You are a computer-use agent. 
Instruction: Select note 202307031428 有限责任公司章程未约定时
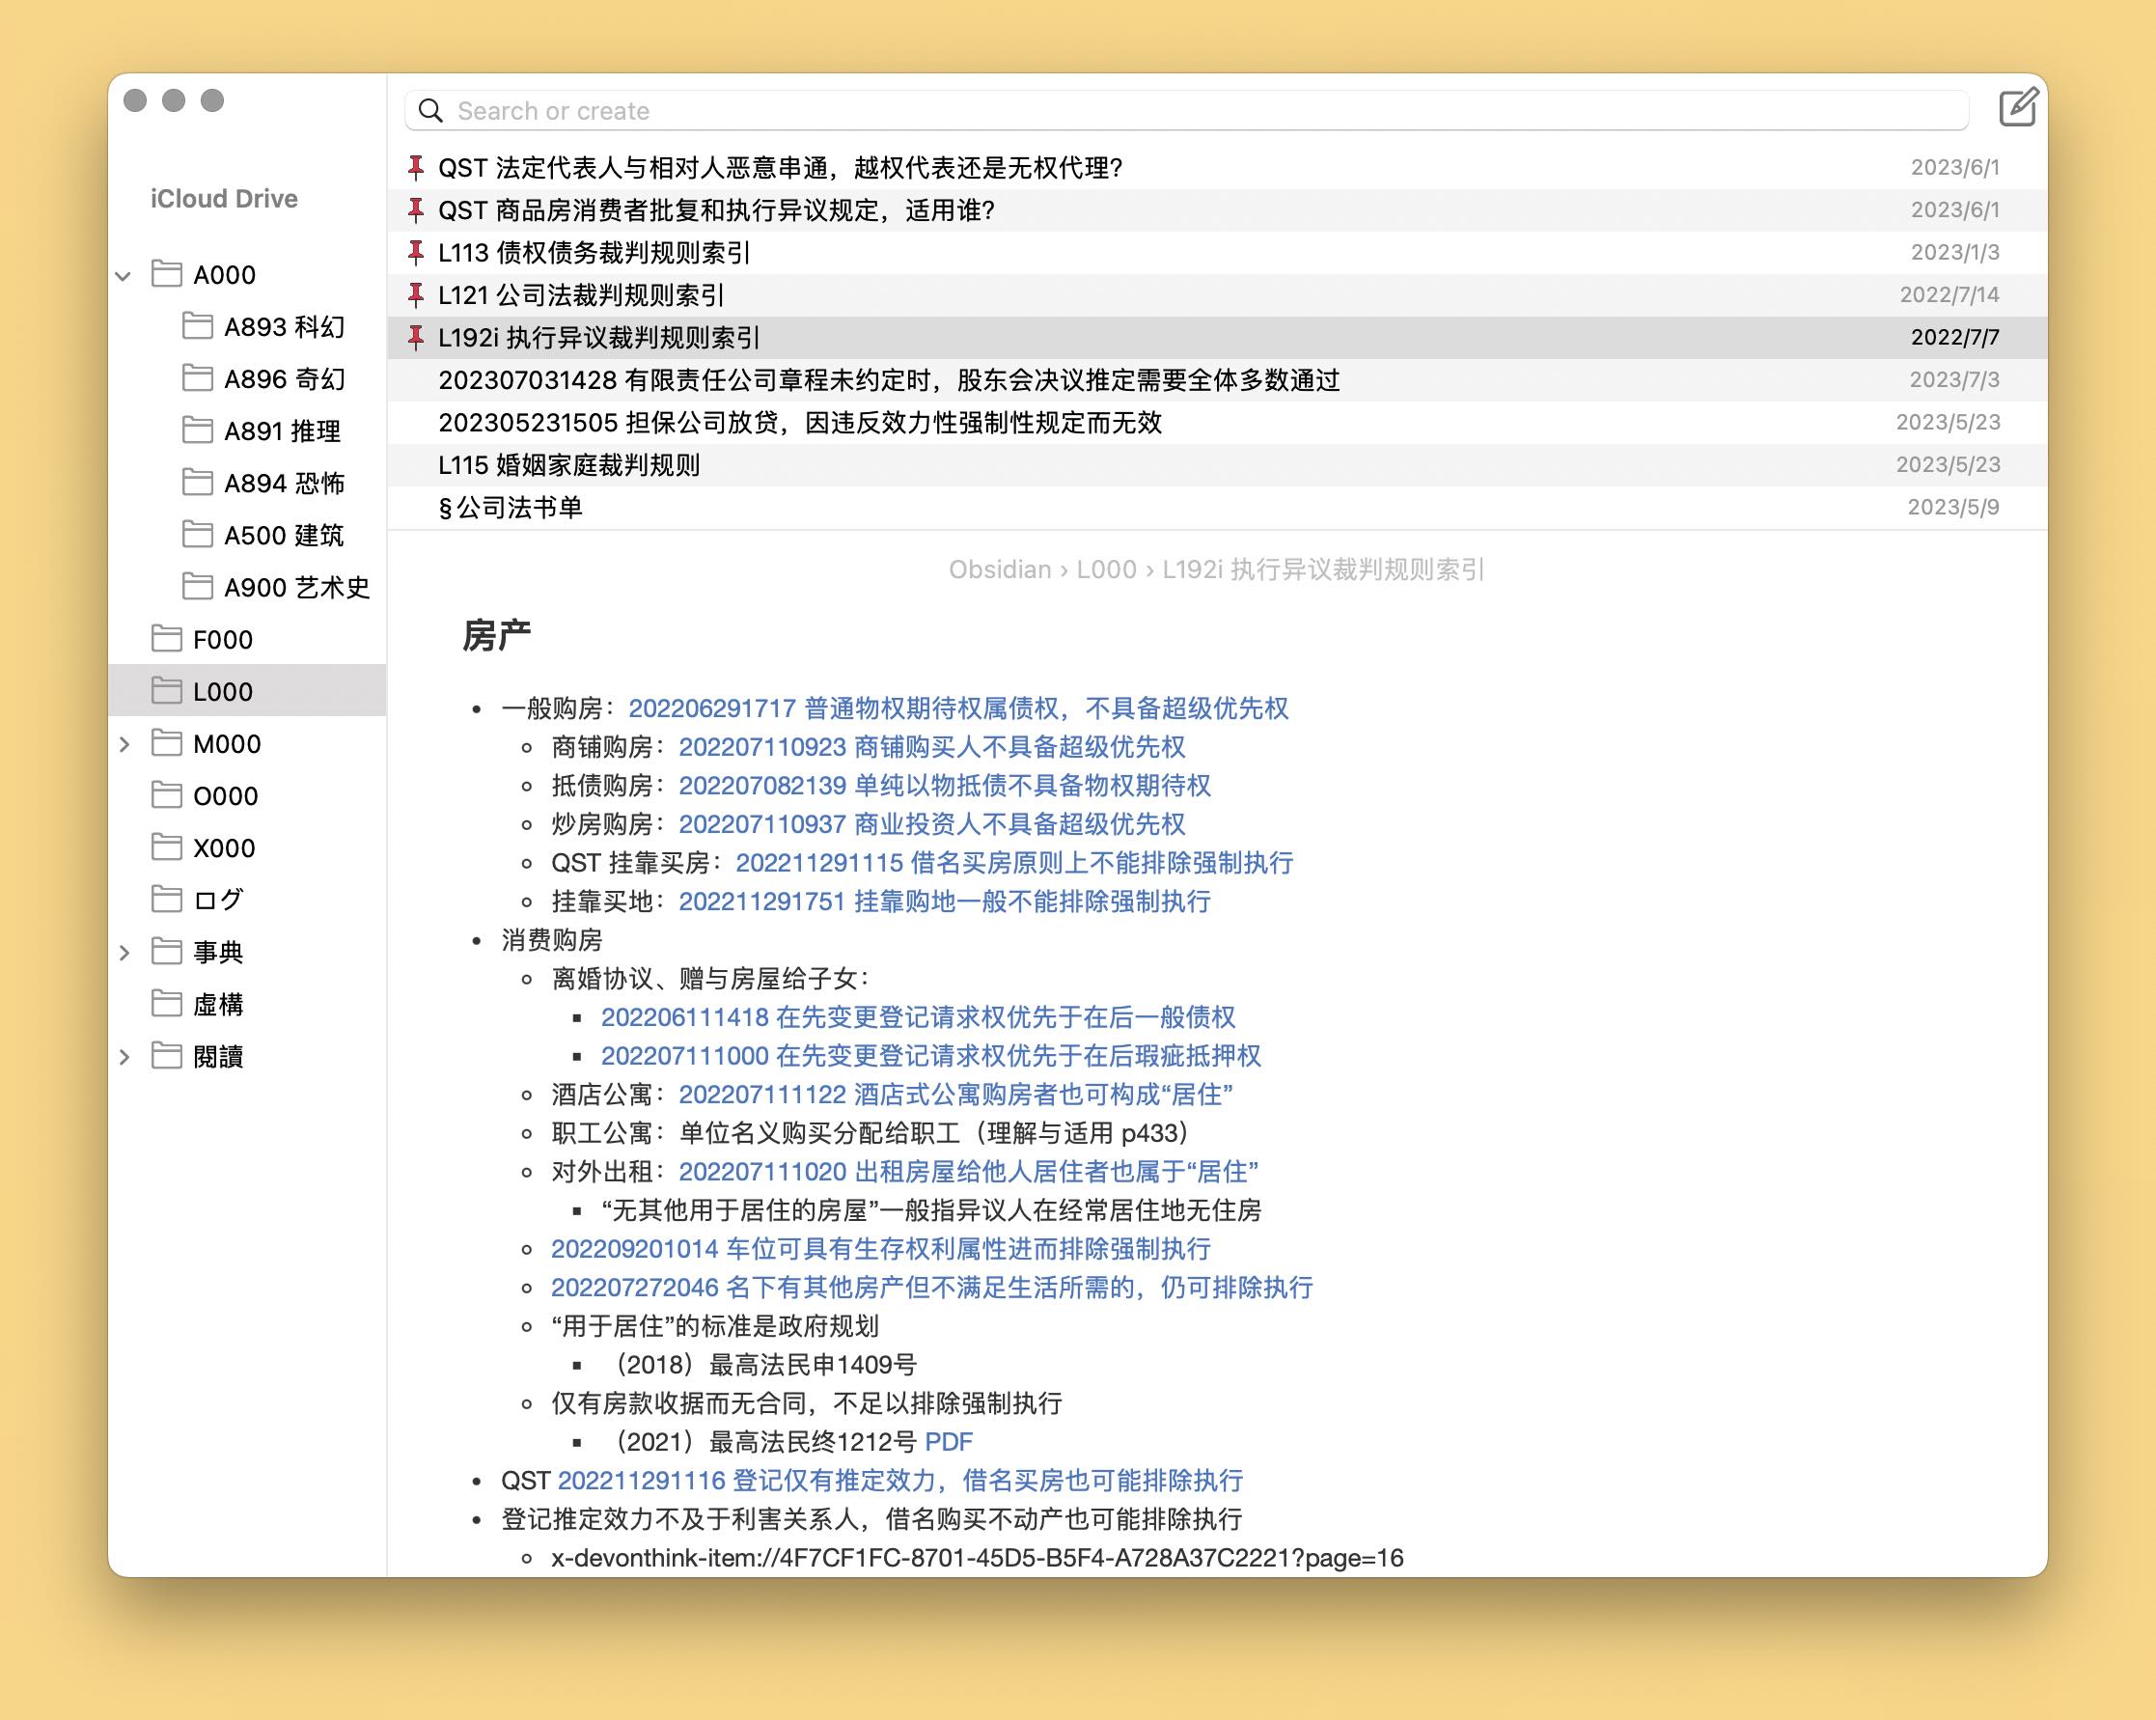[1217, 380]
